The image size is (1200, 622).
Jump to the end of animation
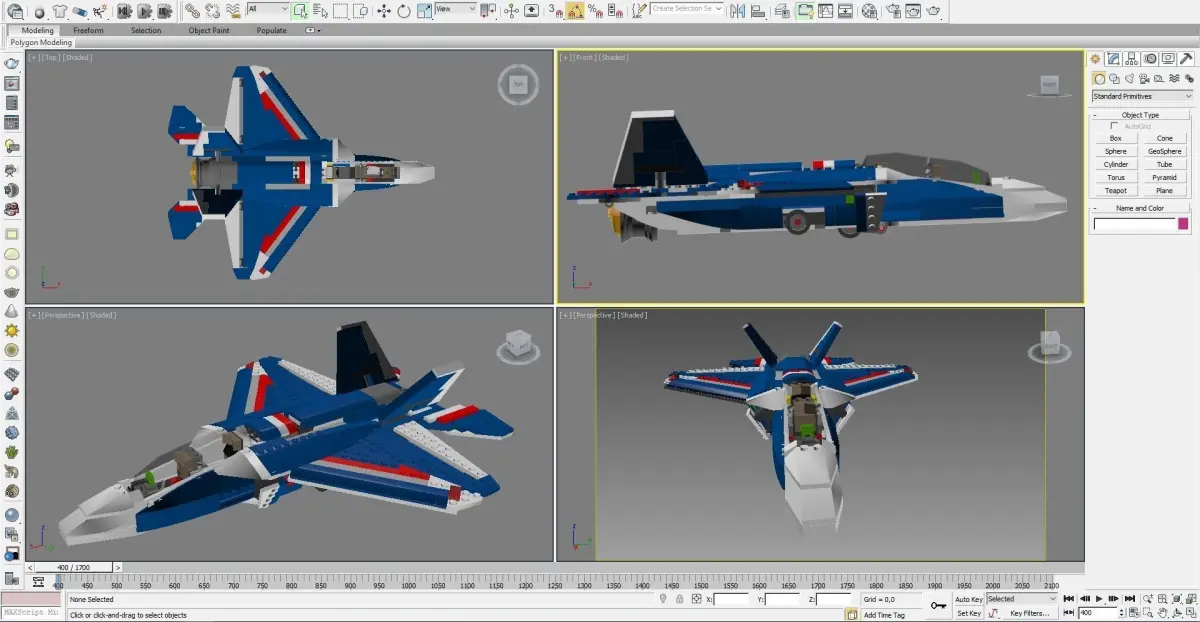(1130, 599)
